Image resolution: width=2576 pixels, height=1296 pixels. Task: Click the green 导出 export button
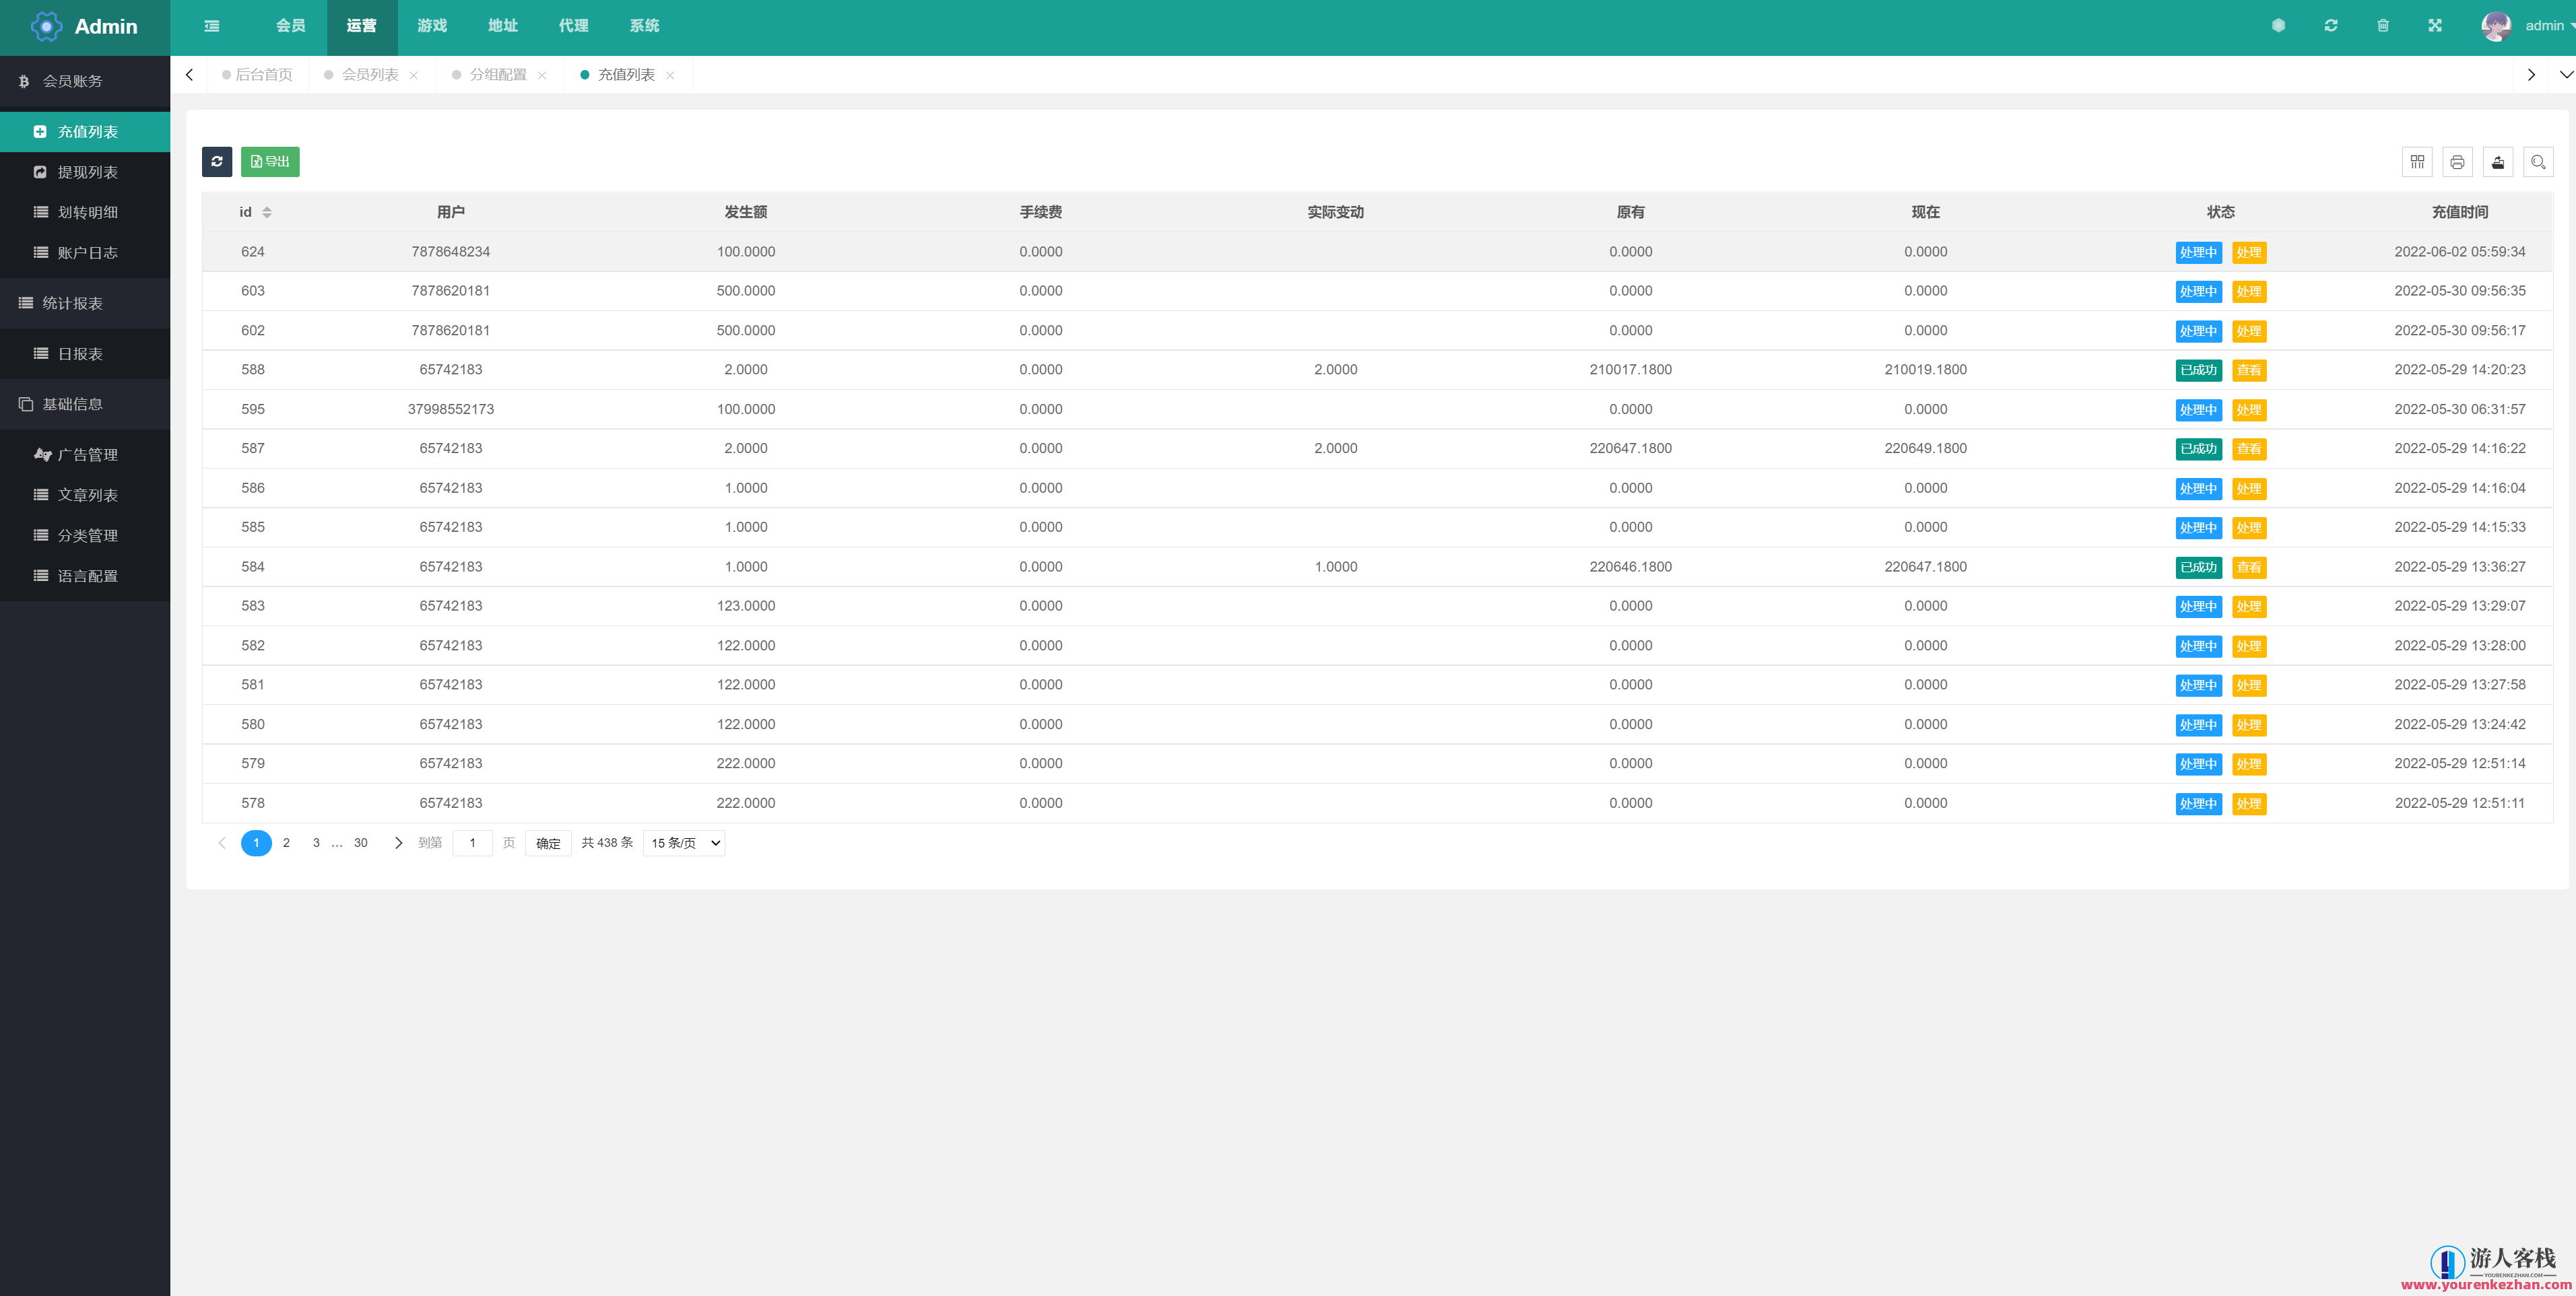270,161
